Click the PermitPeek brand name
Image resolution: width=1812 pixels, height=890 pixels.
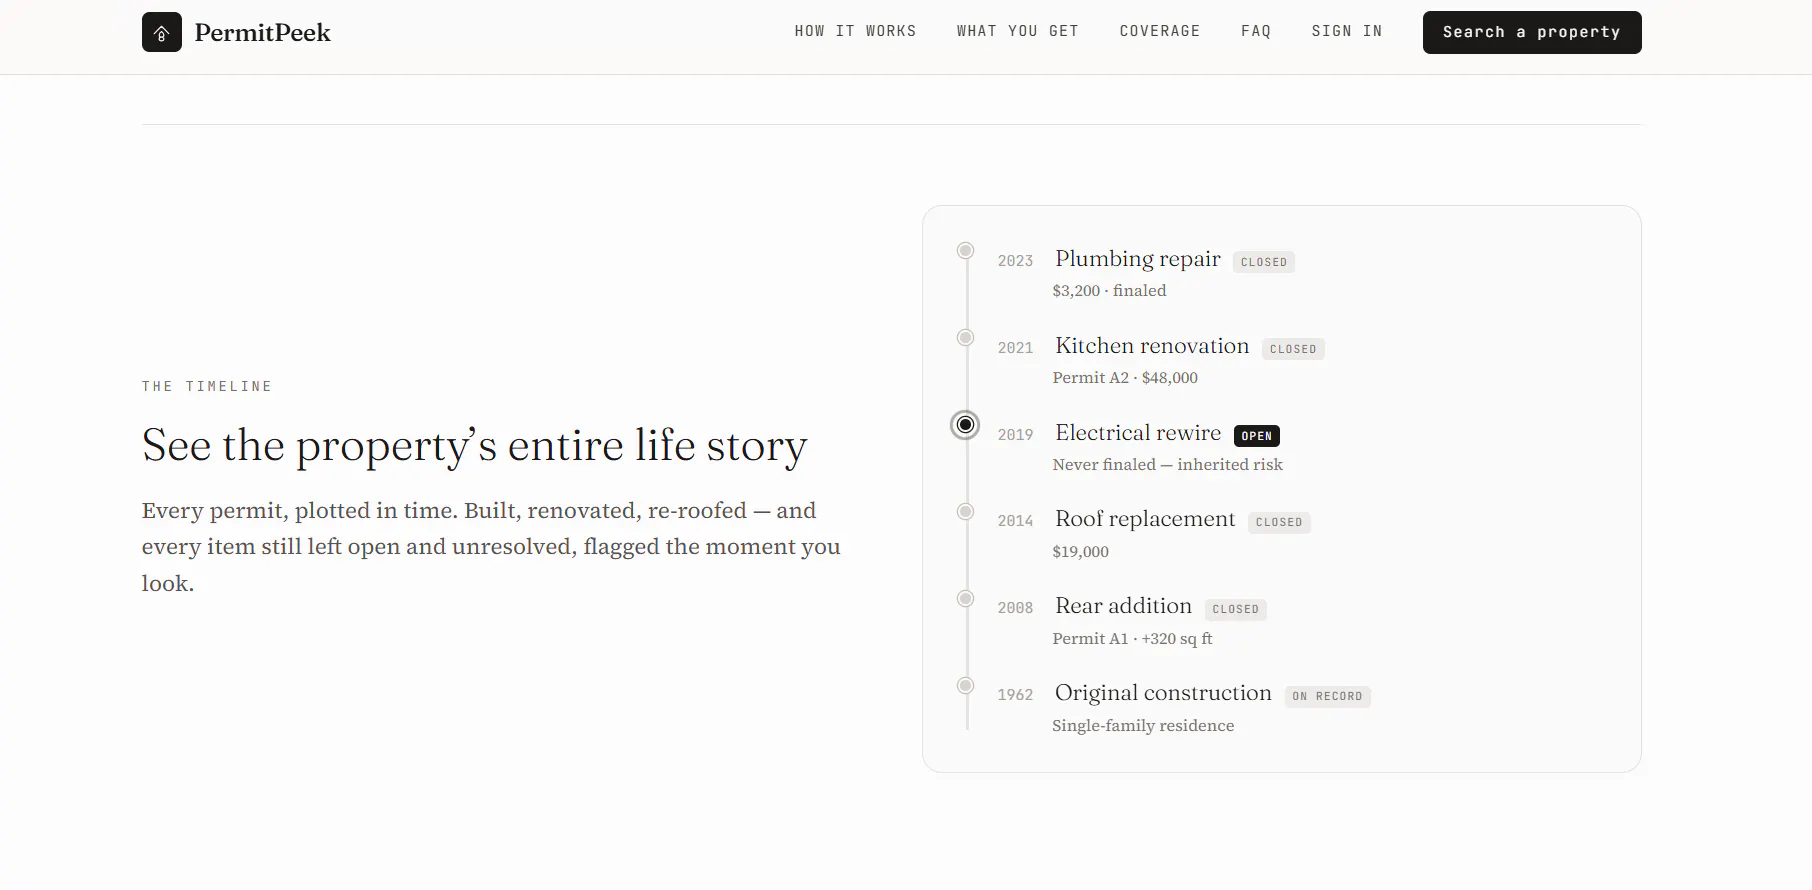click(262, 33)
